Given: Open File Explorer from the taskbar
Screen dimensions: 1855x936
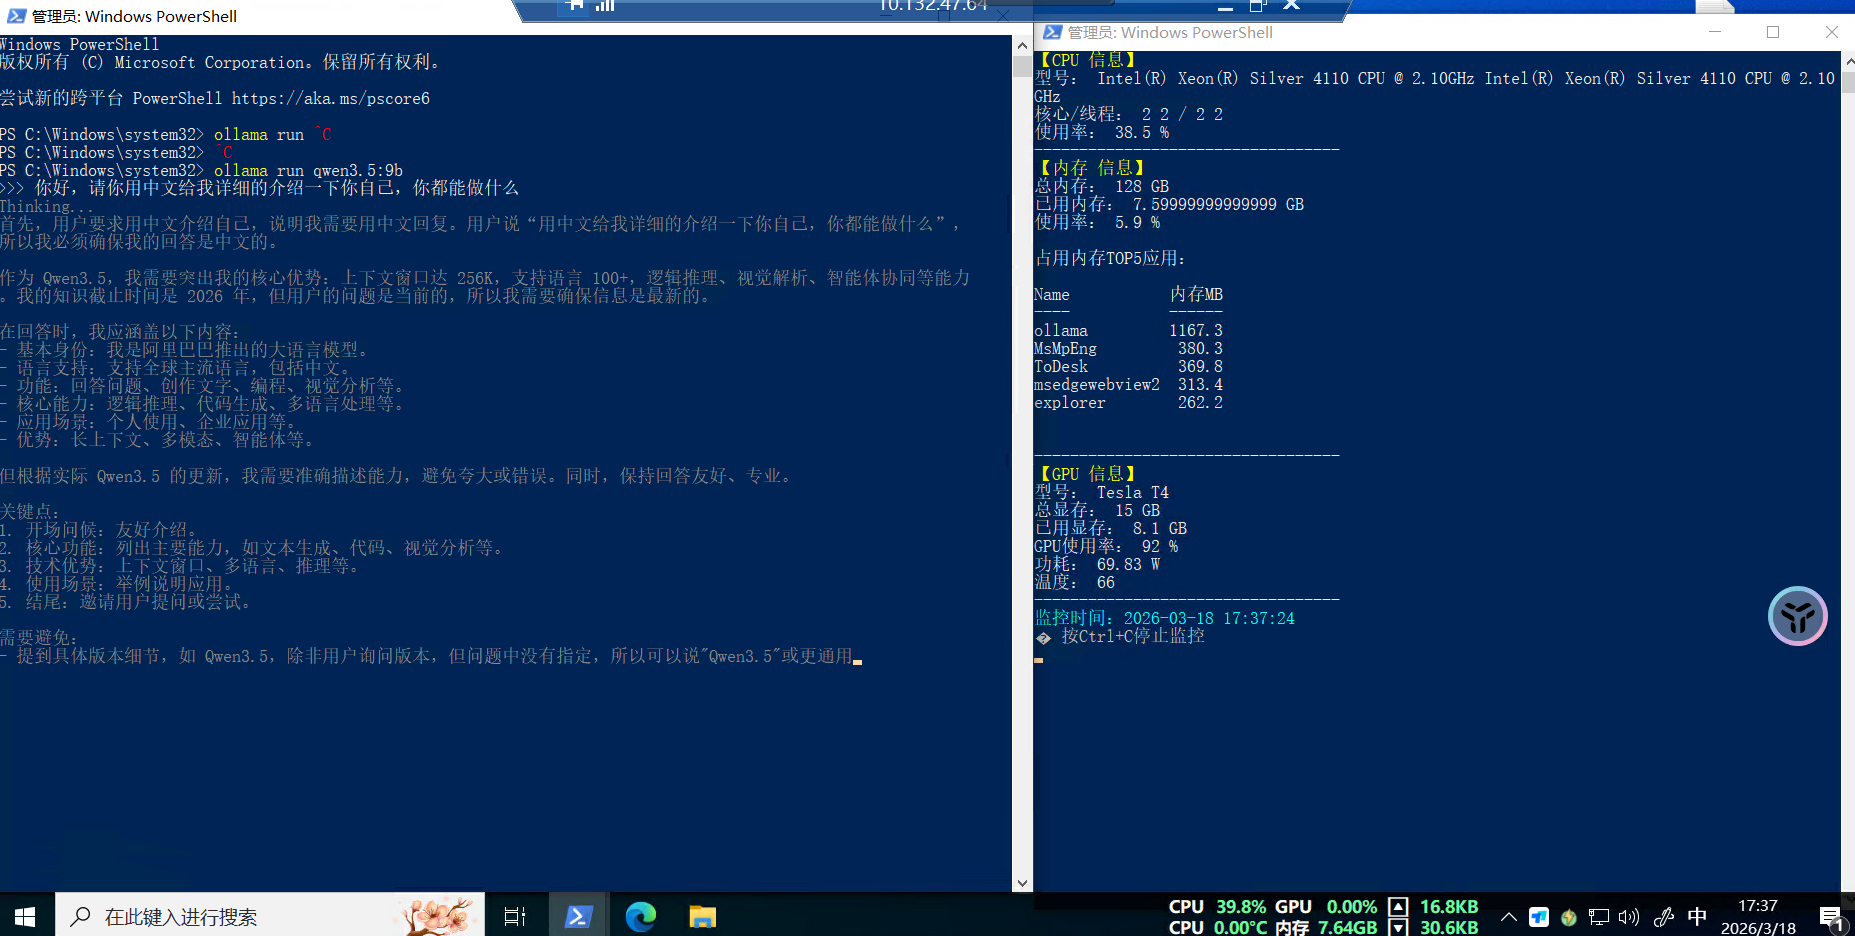Looking at the screenshot, I should coord(702,916).
